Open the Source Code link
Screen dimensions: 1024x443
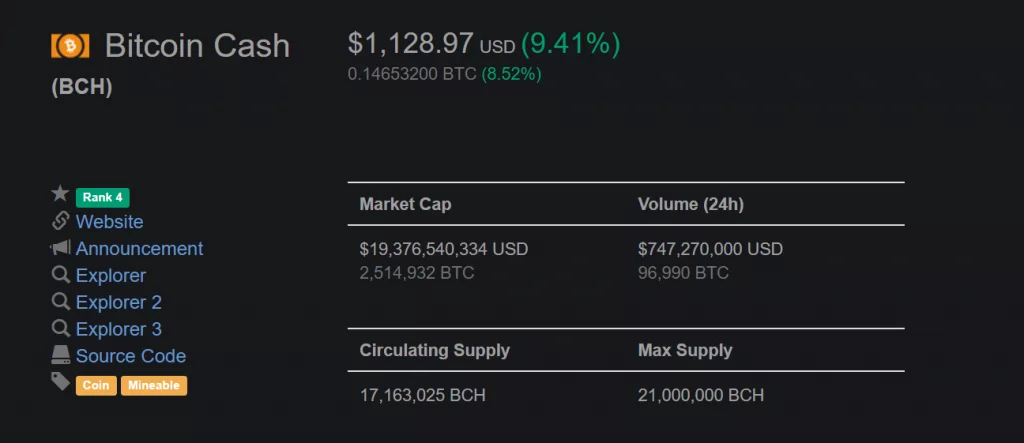pyautogui.click(x=131, y=355)
